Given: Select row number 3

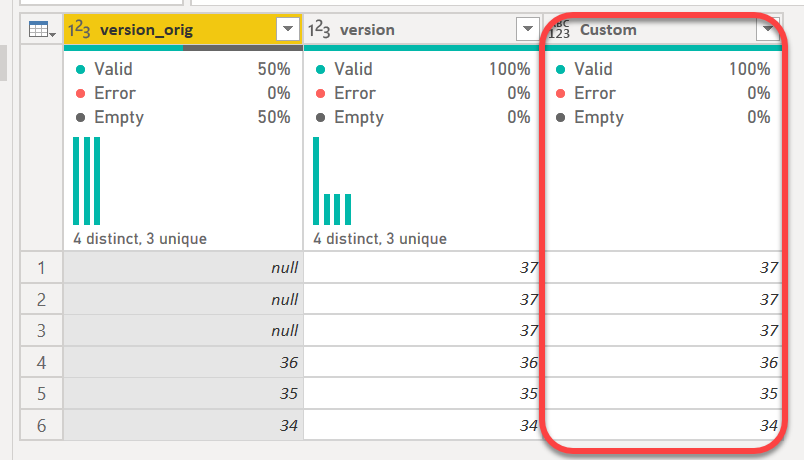Looking at the screenshot, I should (42, 330).
